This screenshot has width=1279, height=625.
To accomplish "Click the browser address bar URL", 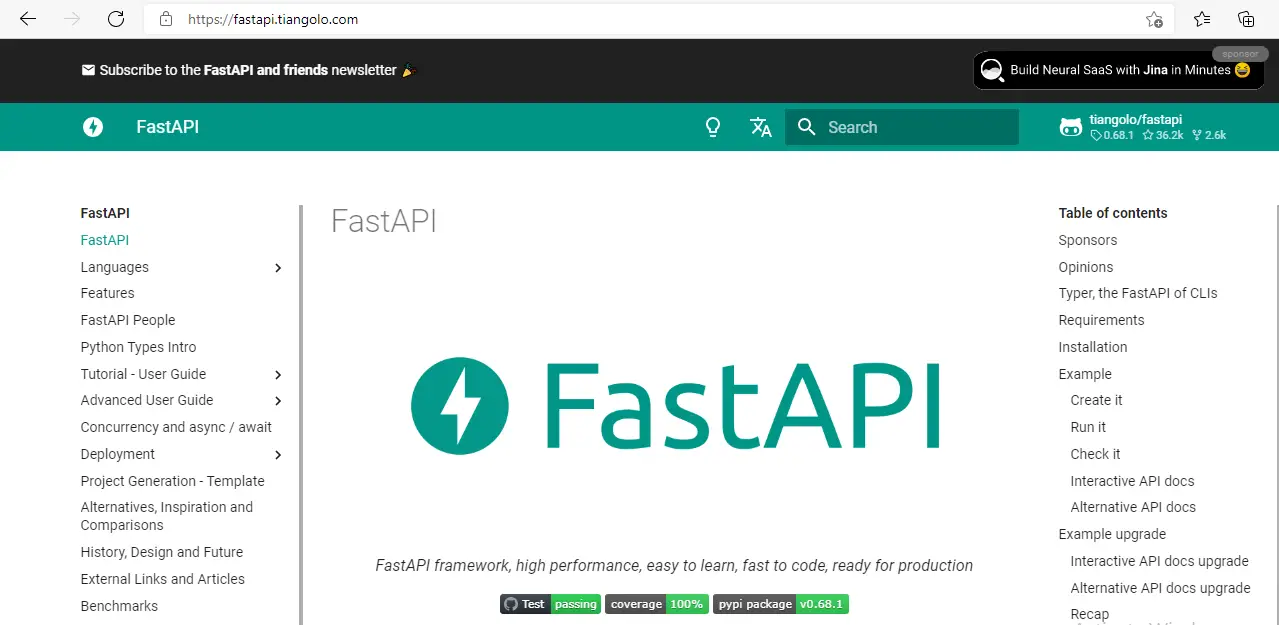I will pos(273,19).
